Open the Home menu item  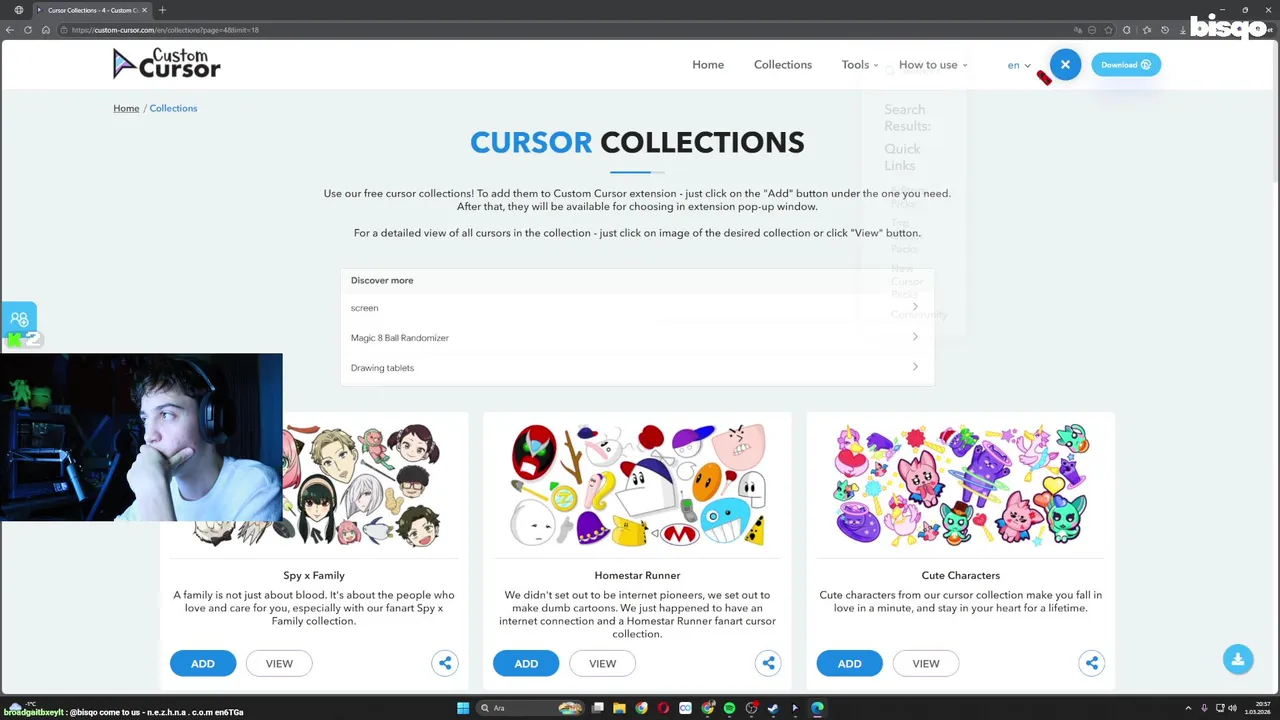708,65
